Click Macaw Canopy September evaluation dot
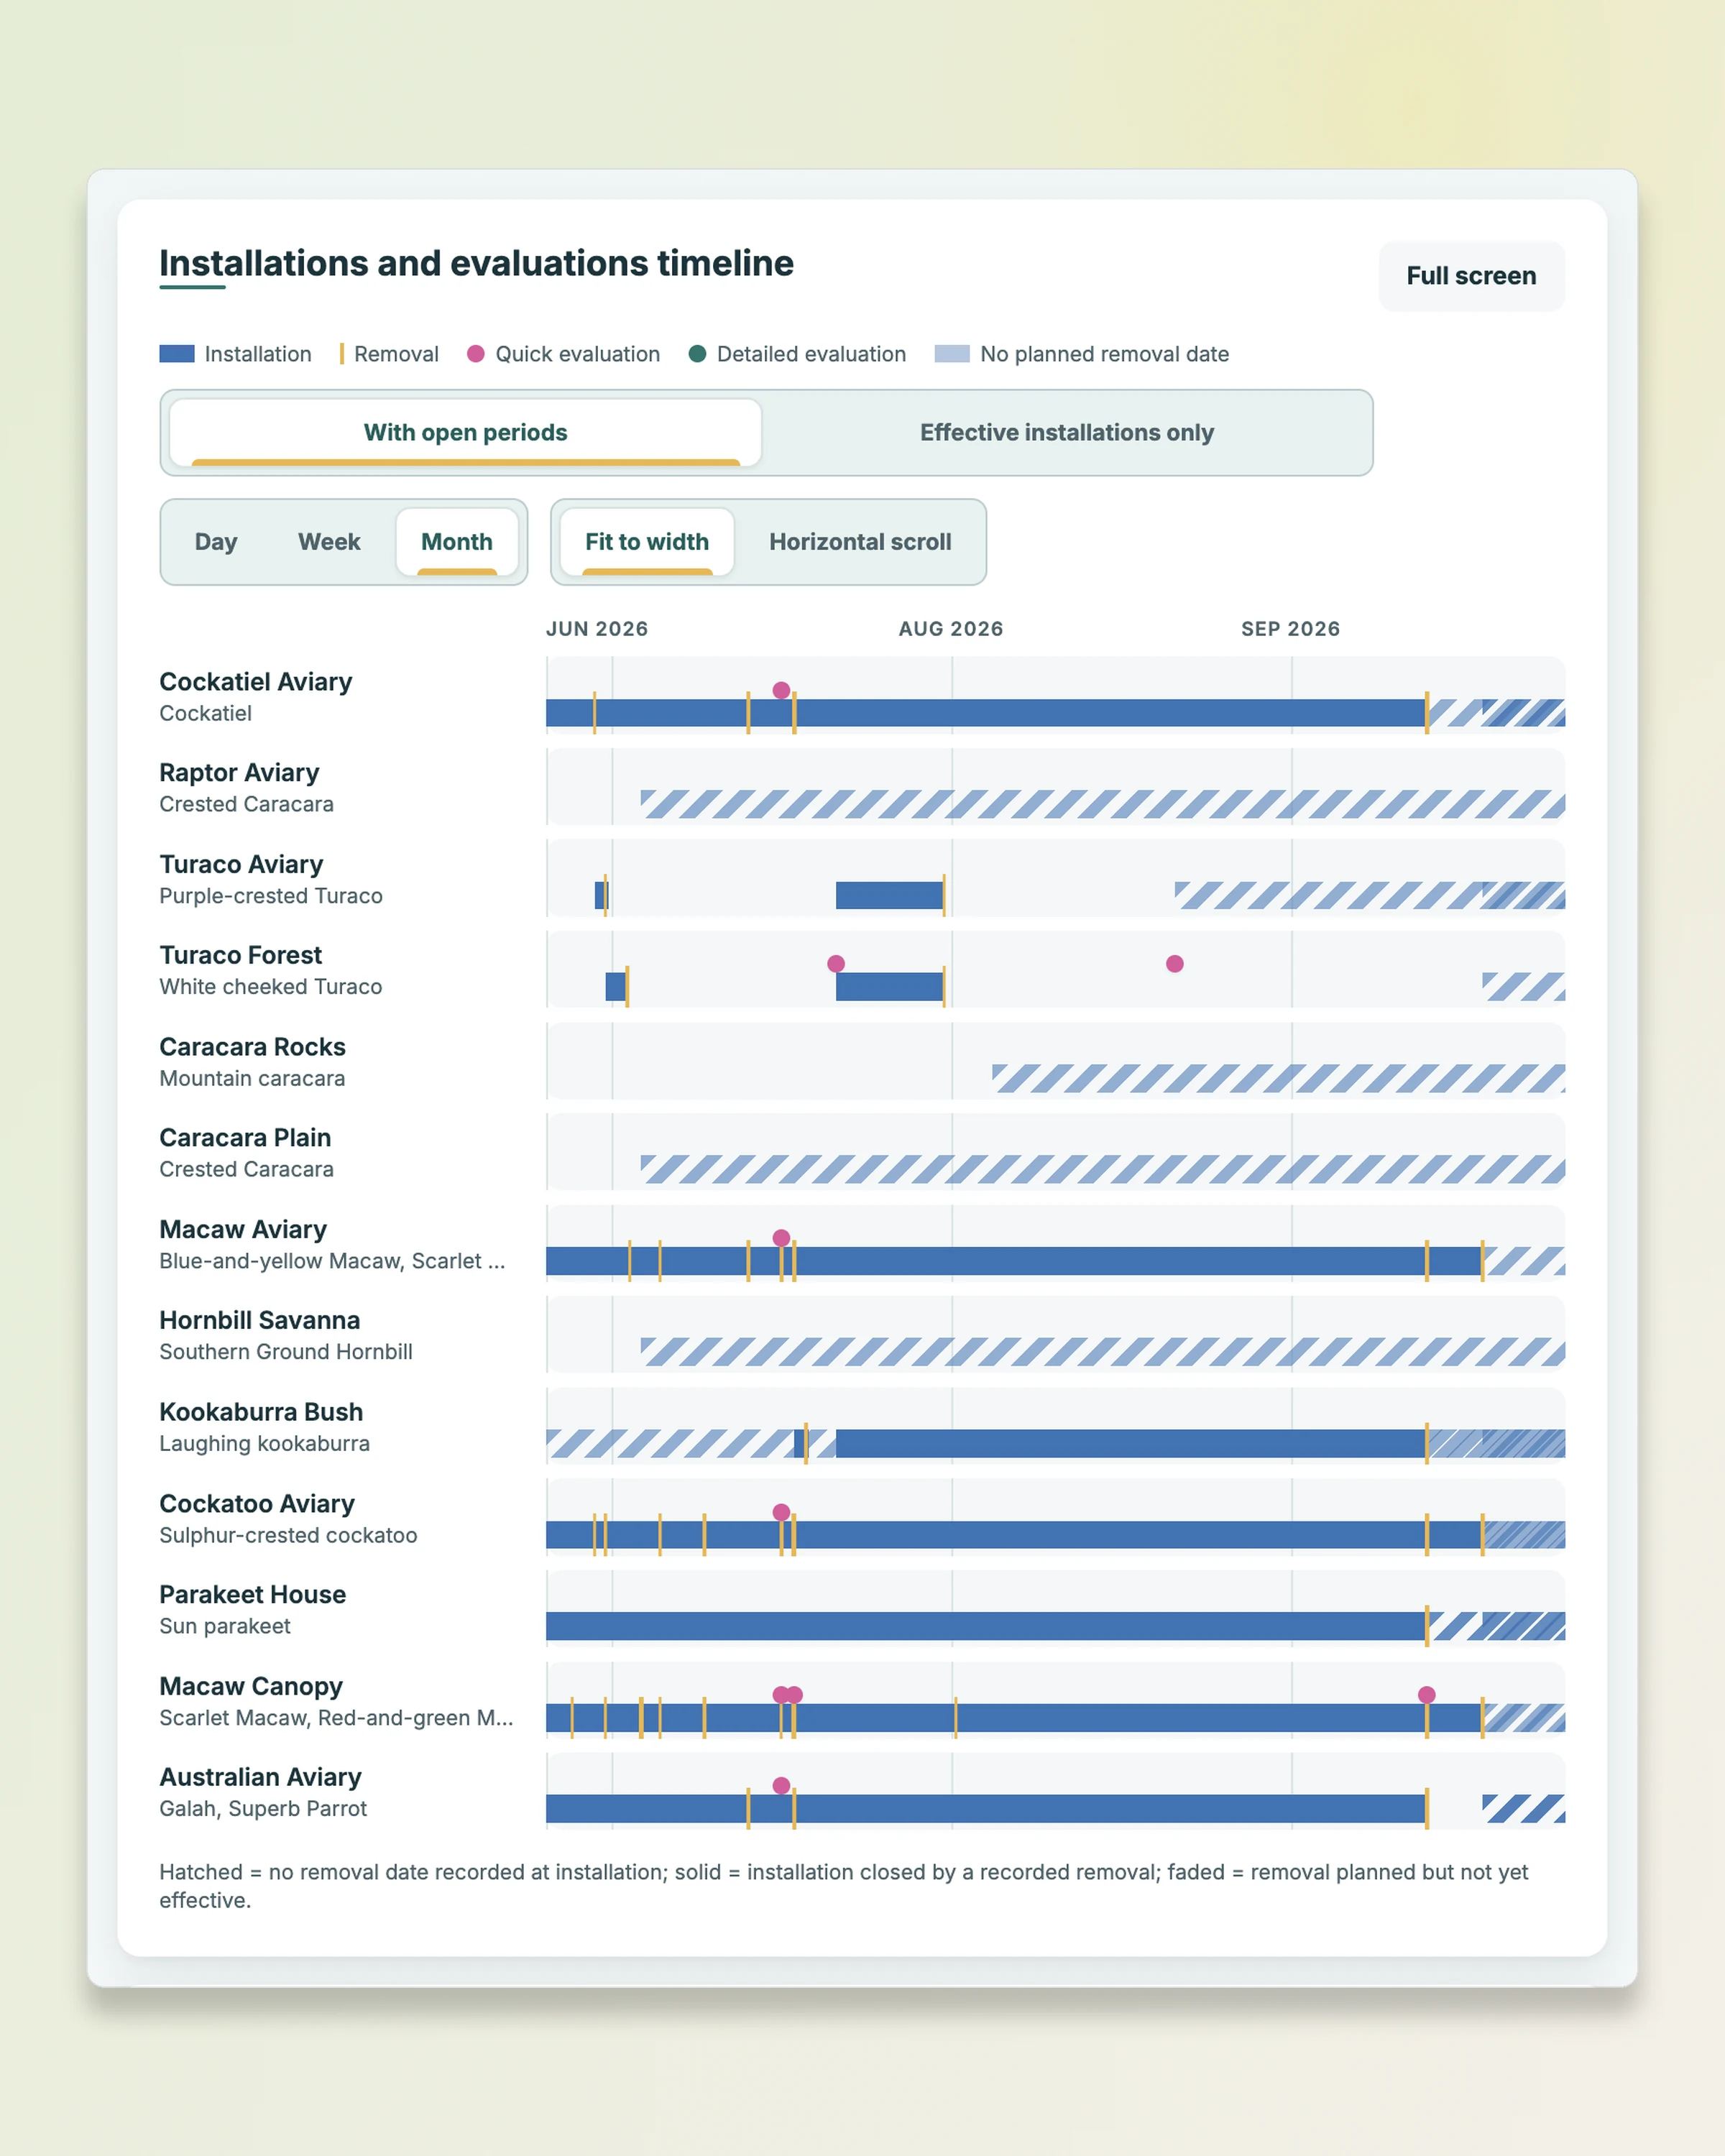Screen dimensions: 1725x2156 click(x=1427, y=1695)
